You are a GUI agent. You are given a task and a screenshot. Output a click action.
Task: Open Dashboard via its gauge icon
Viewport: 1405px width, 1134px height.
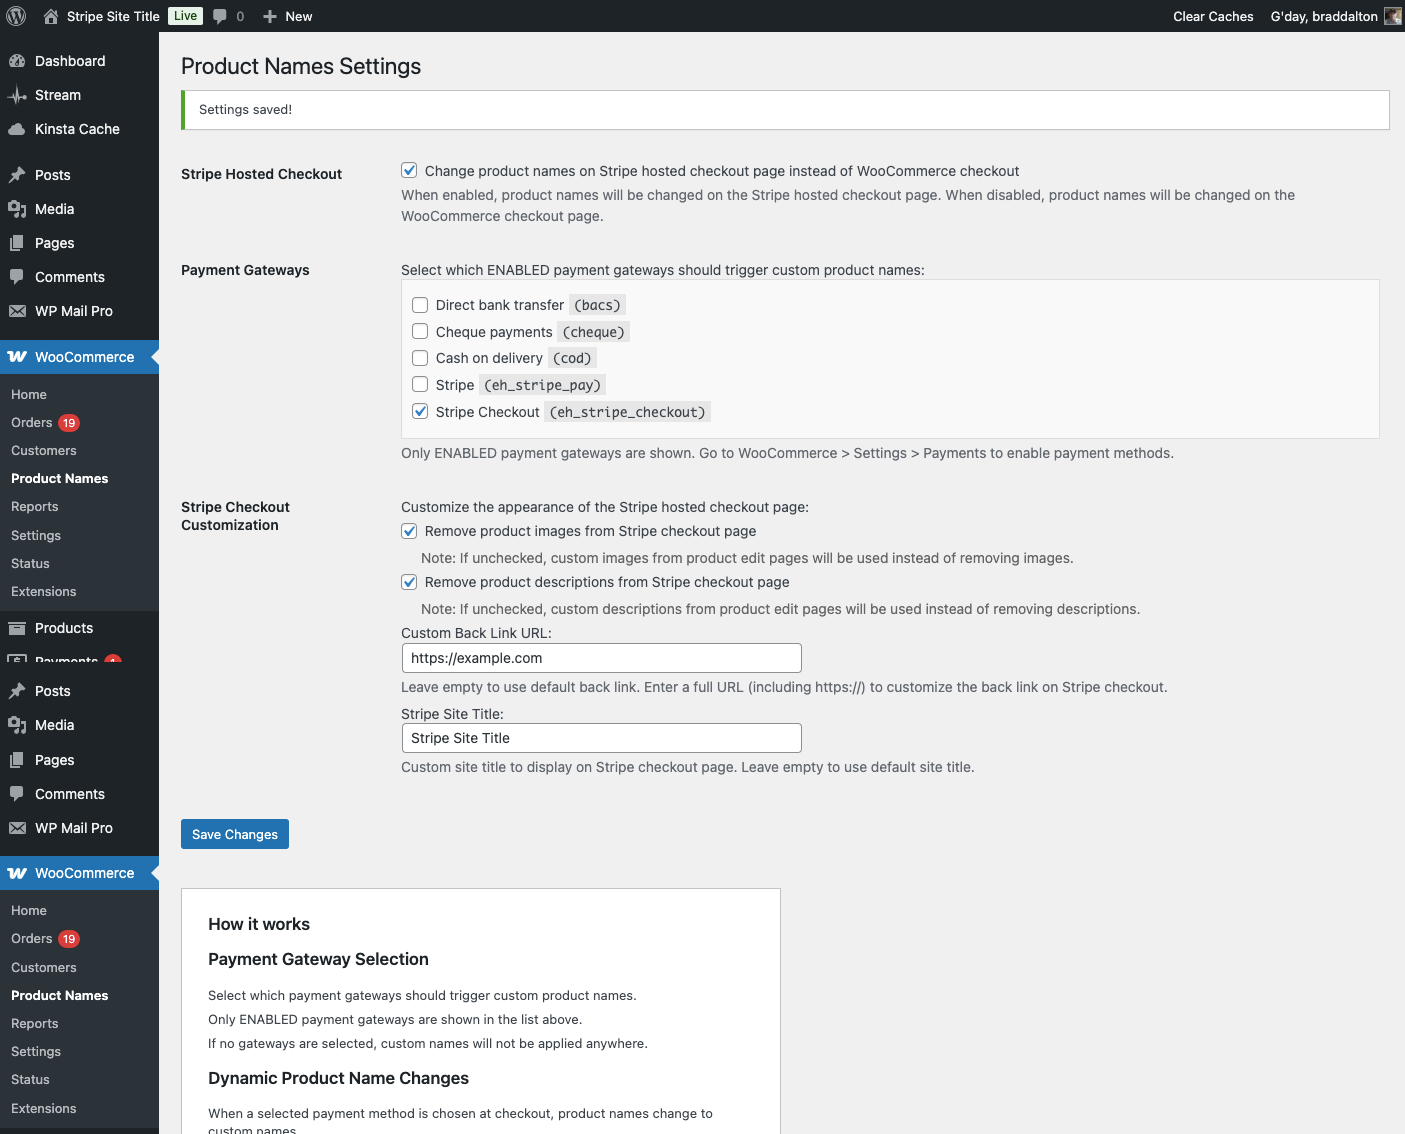(17, 61)
